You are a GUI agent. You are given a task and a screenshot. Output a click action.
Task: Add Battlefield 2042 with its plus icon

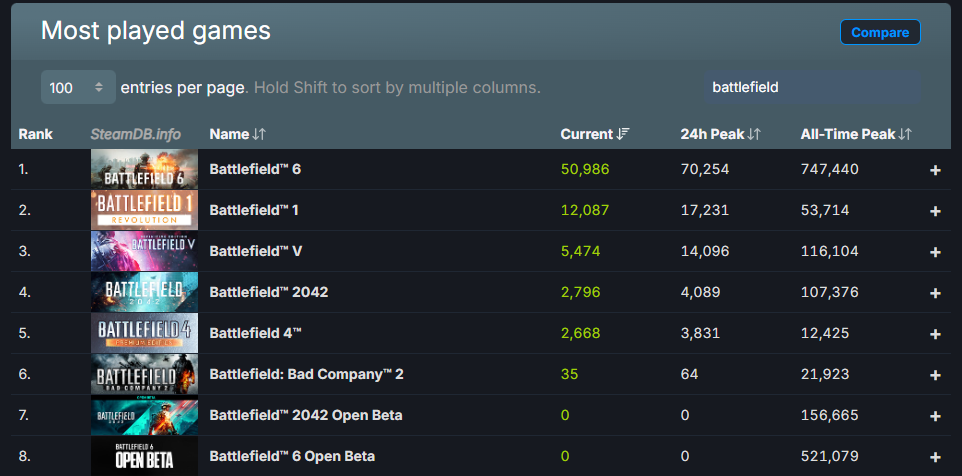click(x=935, y=293)
